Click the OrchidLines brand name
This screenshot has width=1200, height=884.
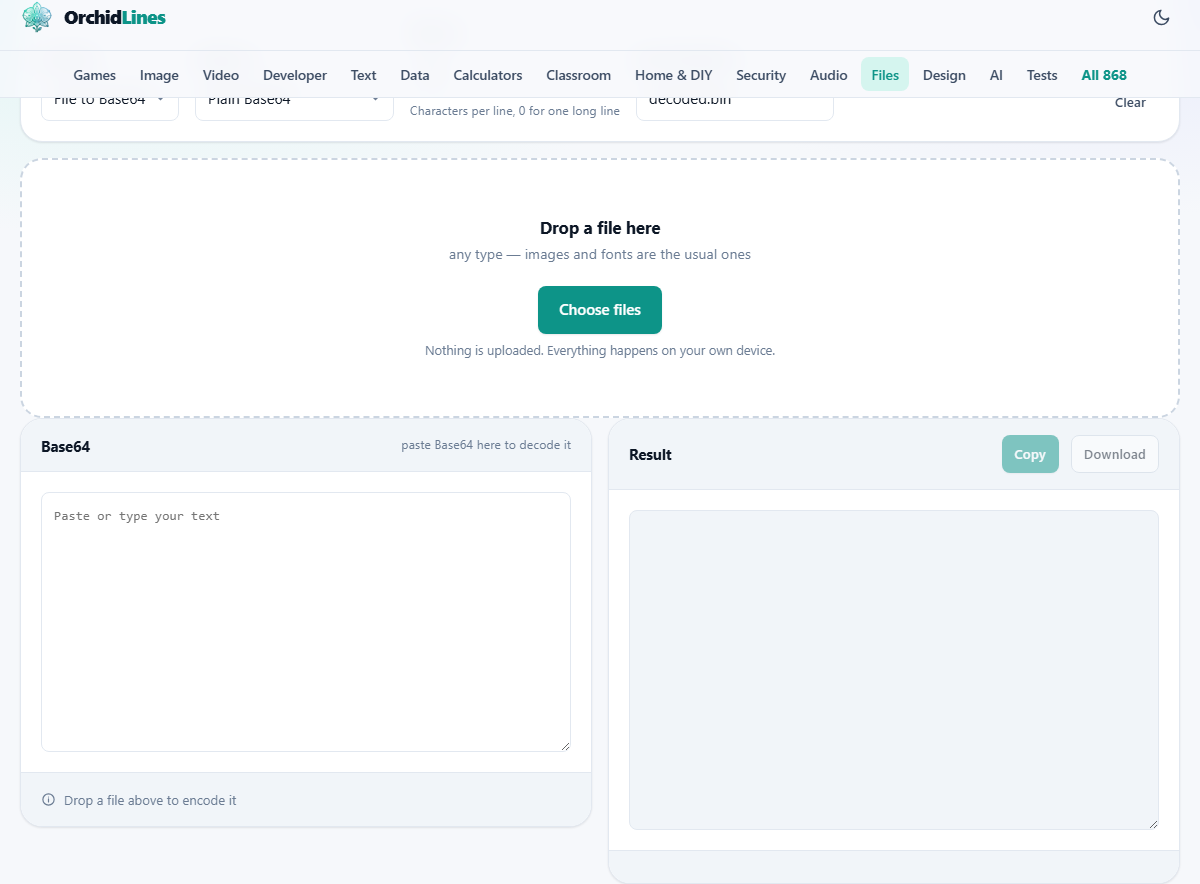pos(115,17)
